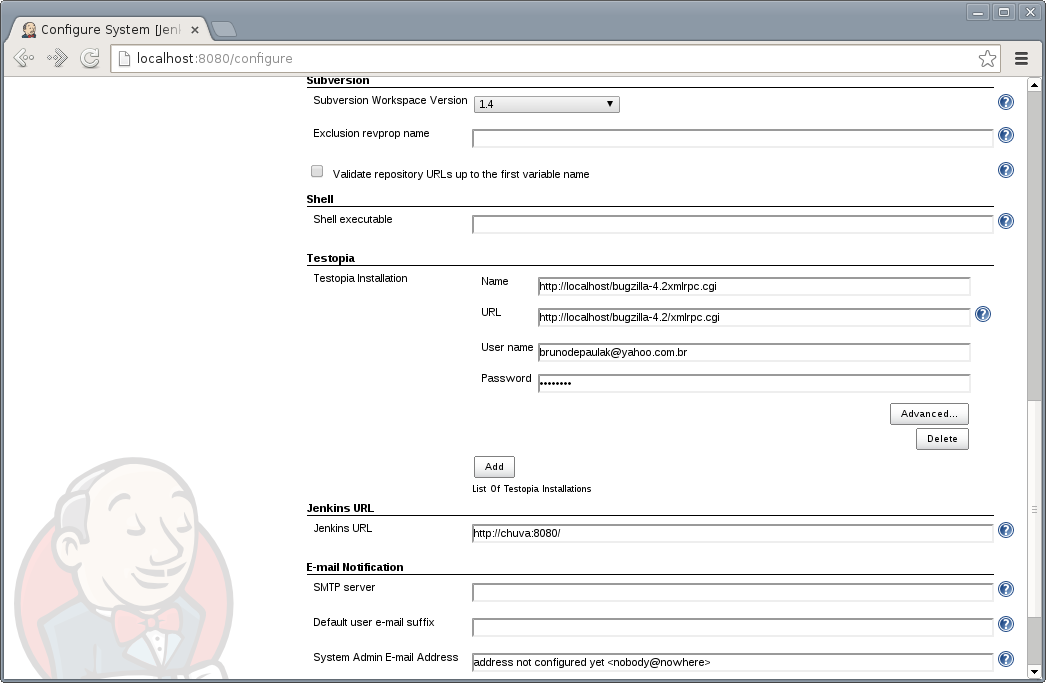
Task: Edit the Testopia User name field
Action: tap(754, 352)
